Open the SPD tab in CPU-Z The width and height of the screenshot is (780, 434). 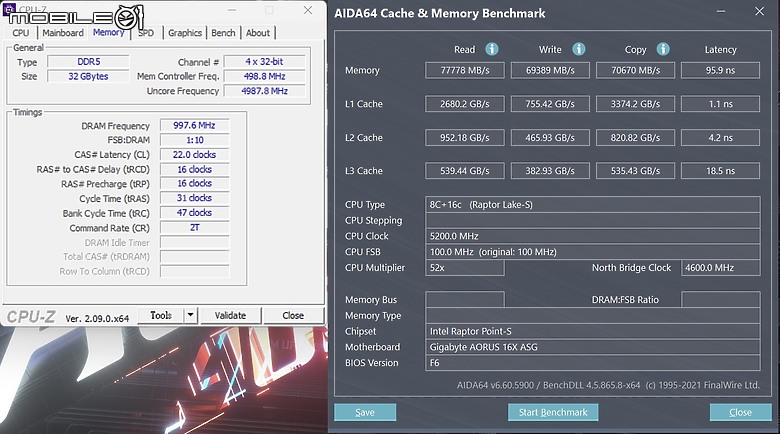146,33
